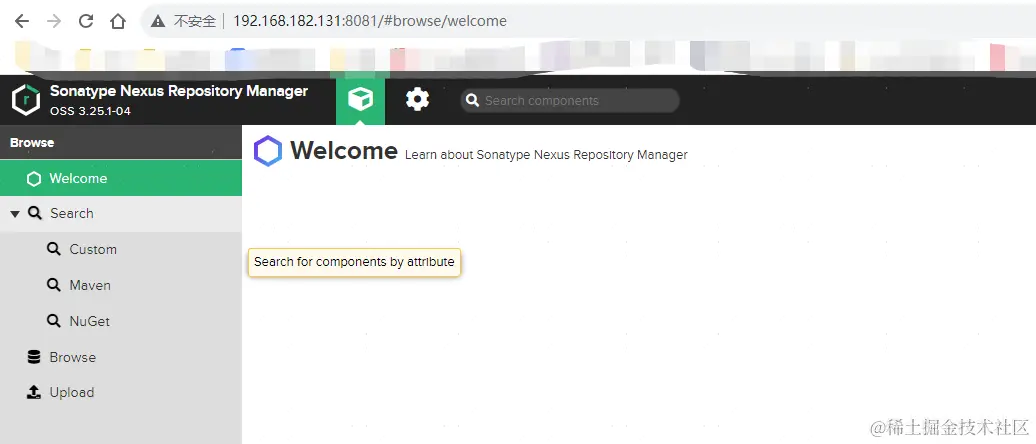Click the database icon beside Browse
1036x444 pixels.
pyautogui.click(x=34, y=357)
